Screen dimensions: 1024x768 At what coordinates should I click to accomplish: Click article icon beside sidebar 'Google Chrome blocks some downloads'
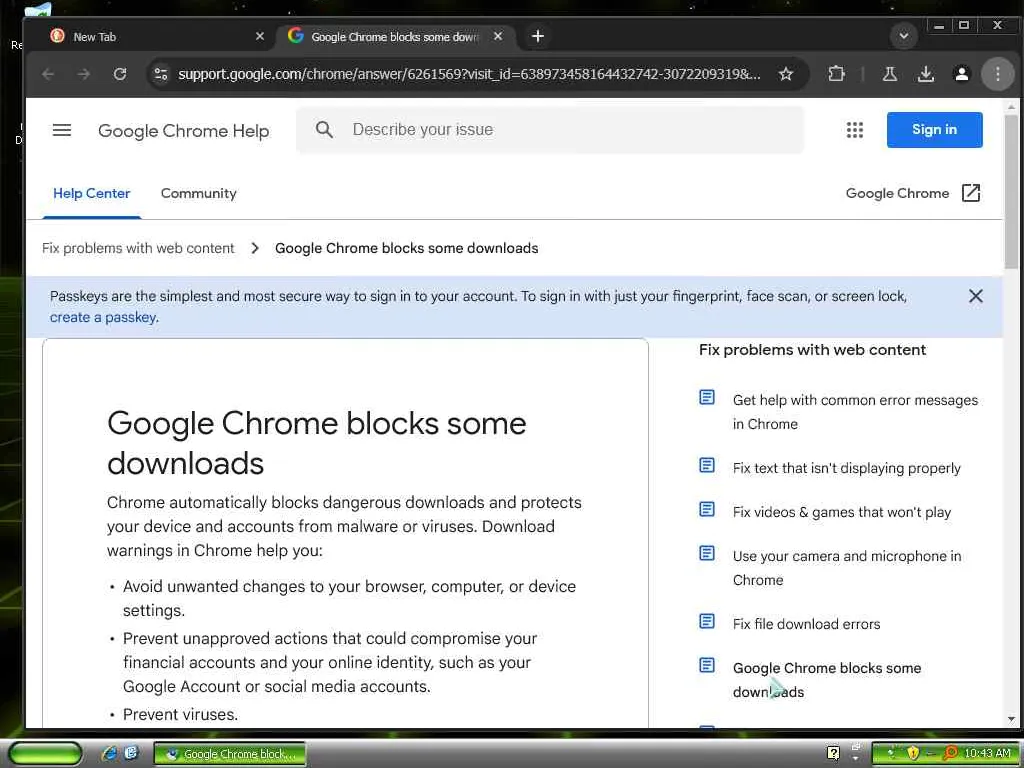click(x=707, y=665)
